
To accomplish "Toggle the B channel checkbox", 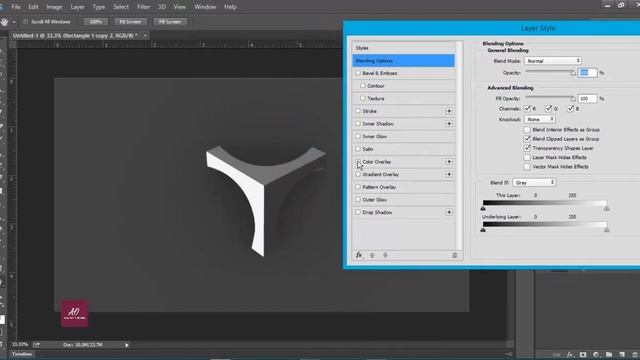I will click(x=571, y=109).
